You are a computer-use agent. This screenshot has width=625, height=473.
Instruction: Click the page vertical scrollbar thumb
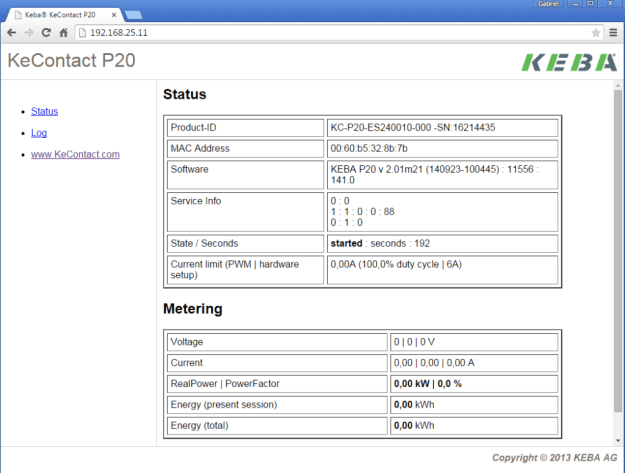(x=618, y=251)
